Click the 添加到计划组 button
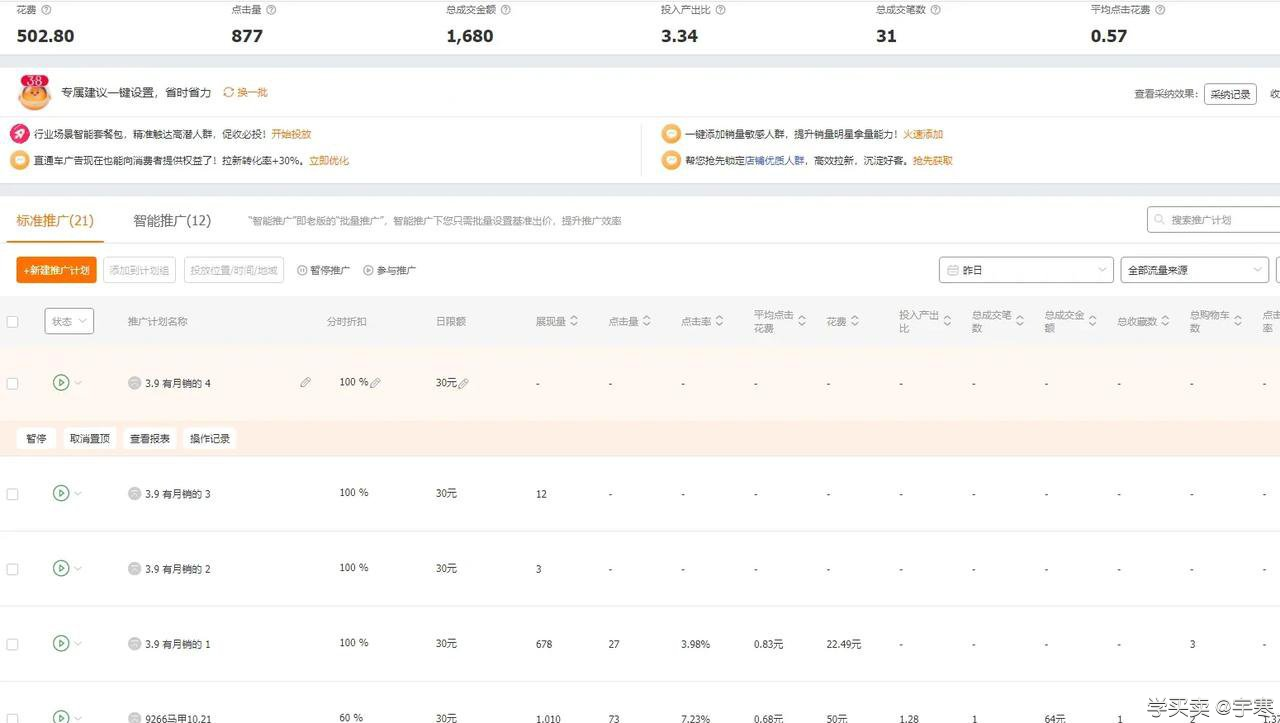 point(140,270)
